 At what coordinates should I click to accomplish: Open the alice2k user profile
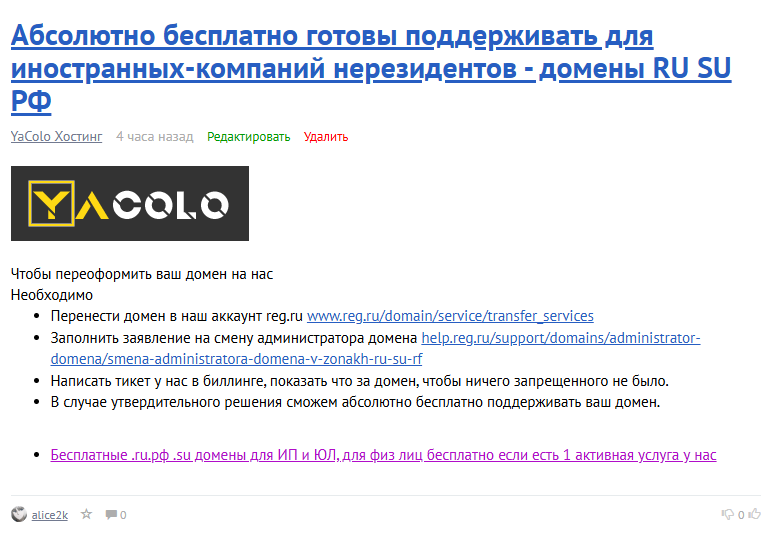(50, 515)
